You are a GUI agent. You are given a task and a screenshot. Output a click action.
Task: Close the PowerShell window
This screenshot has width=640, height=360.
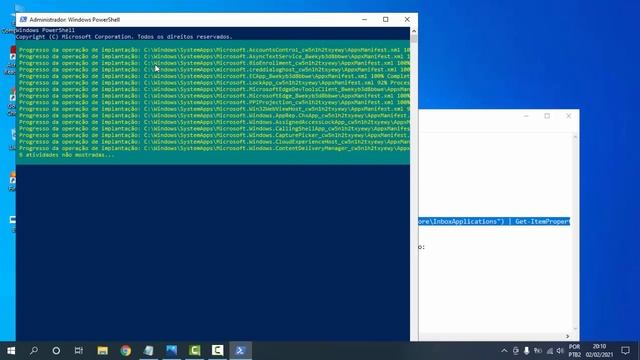(407, 20)
